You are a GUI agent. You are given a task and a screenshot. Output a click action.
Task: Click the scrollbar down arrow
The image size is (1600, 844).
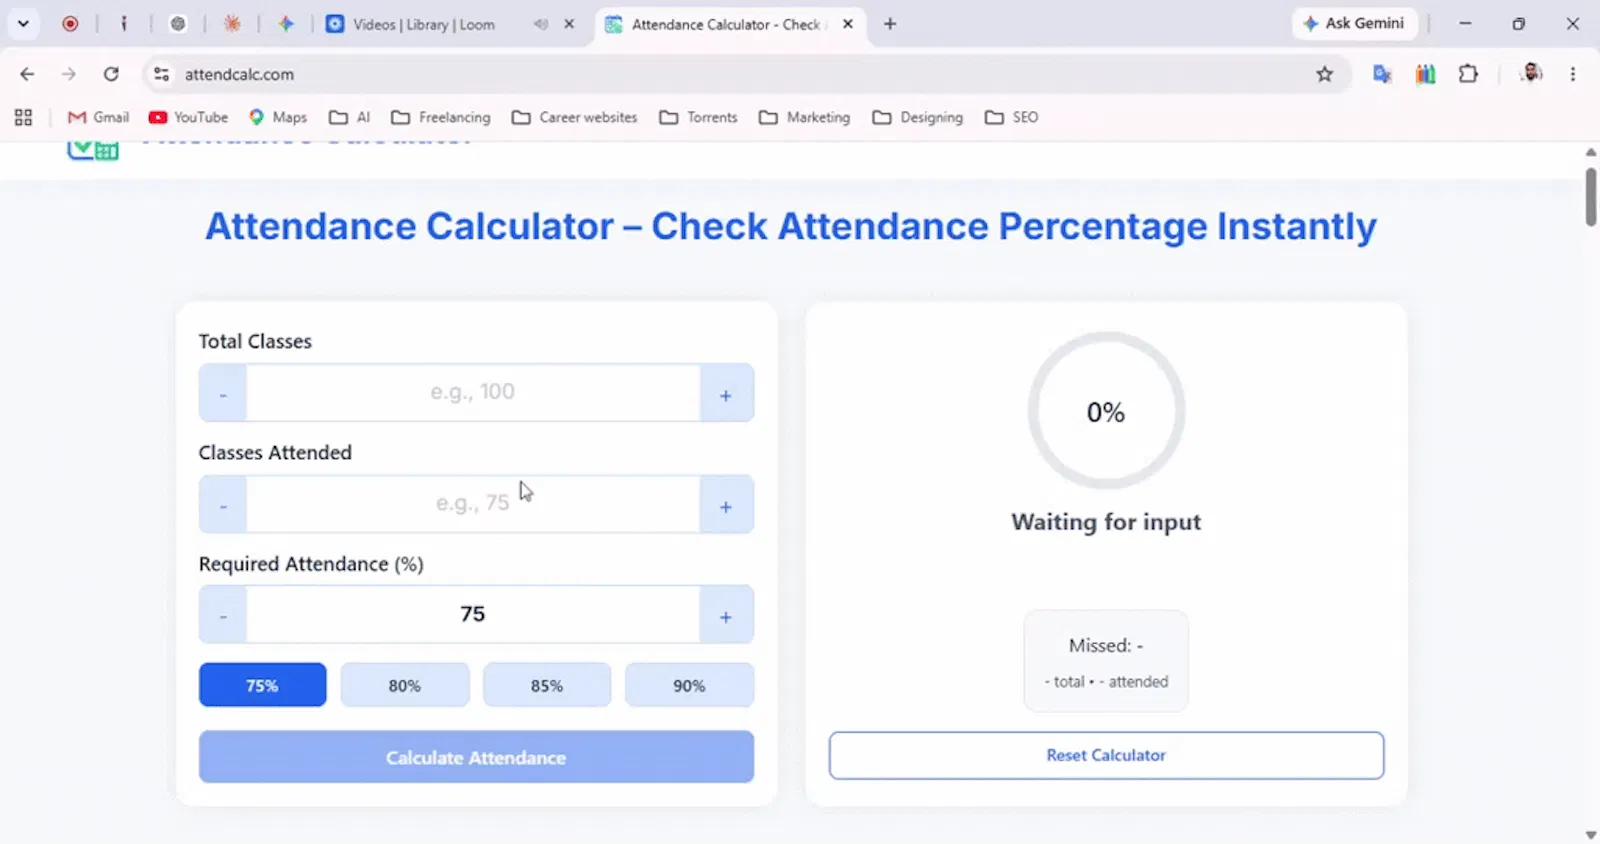1591,835
